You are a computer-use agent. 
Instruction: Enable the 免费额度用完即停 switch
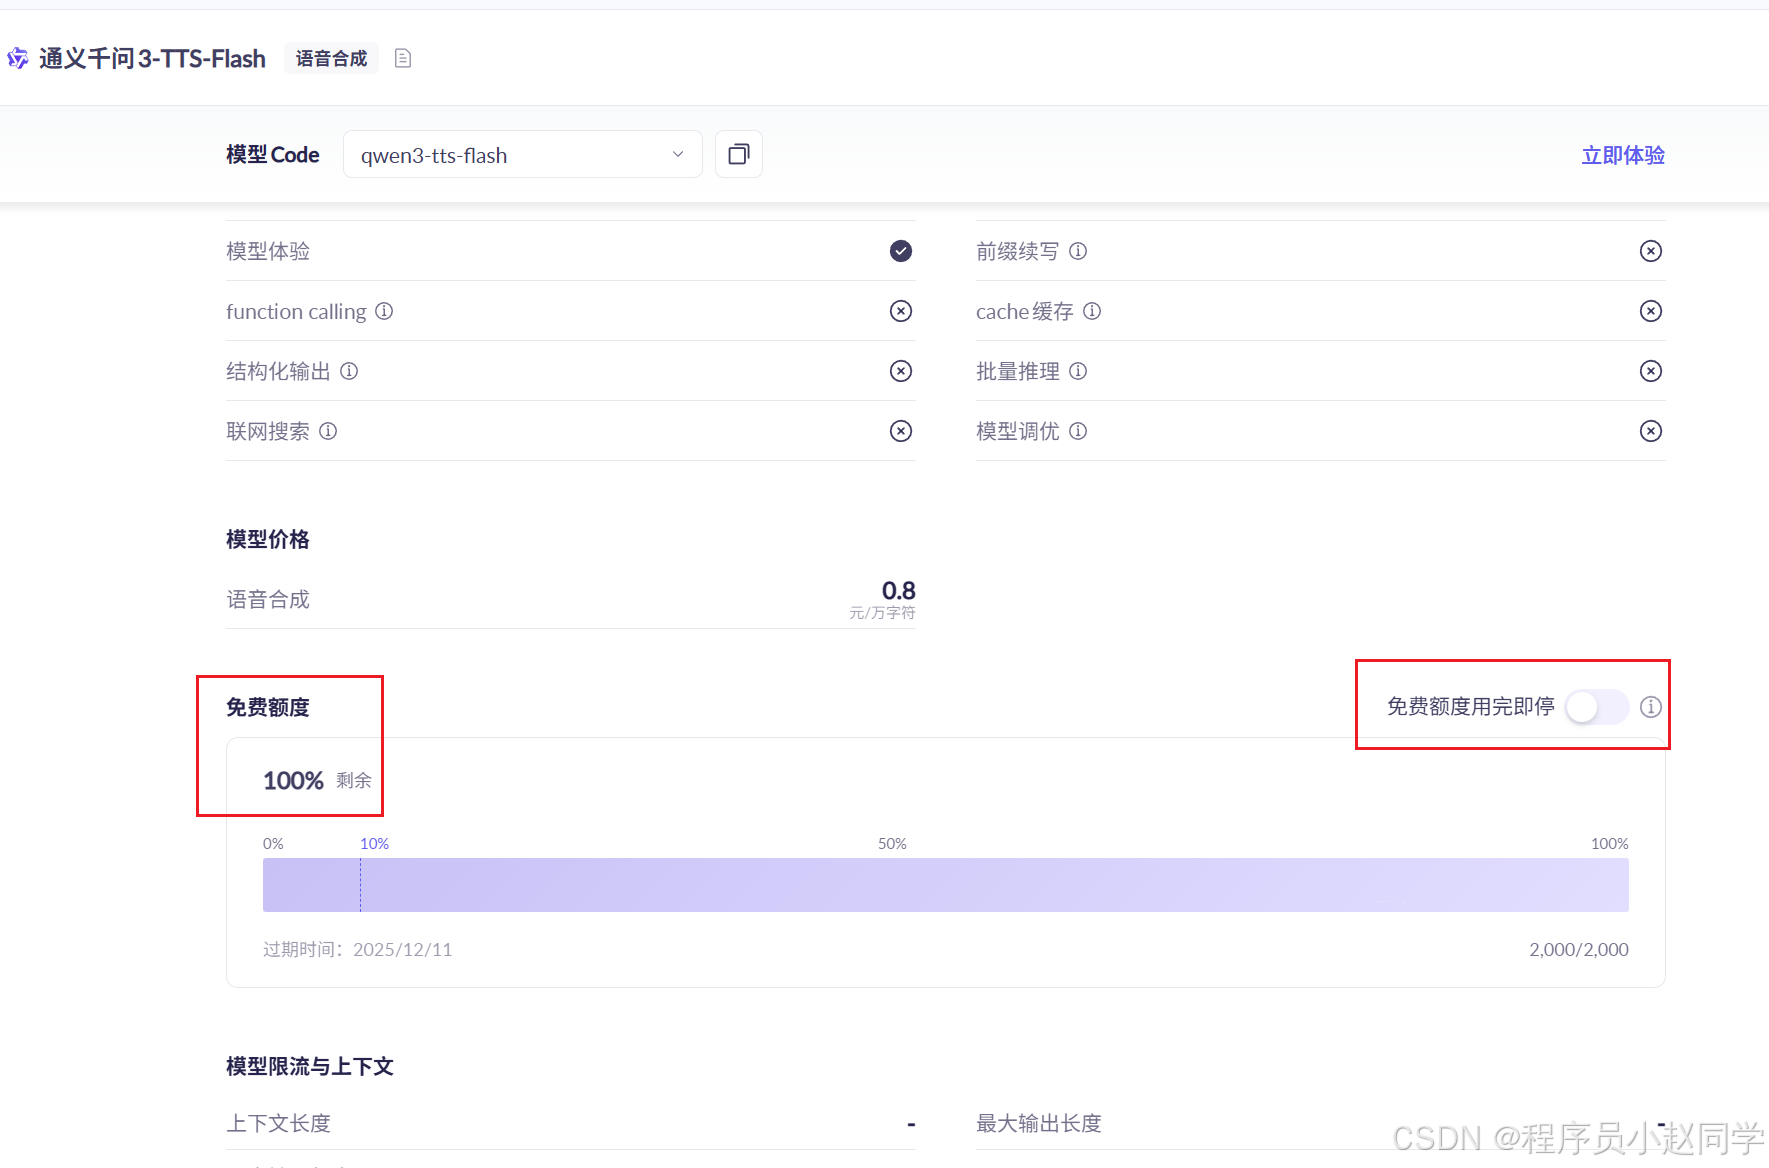pyautogui.click(x=1596, y=707)
